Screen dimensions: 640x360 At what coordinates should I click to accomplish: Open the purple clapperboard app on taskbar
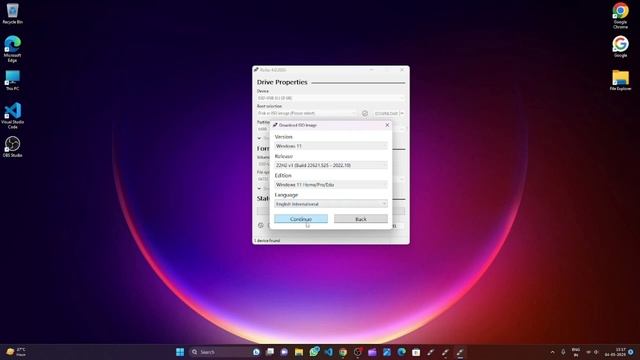372,352
